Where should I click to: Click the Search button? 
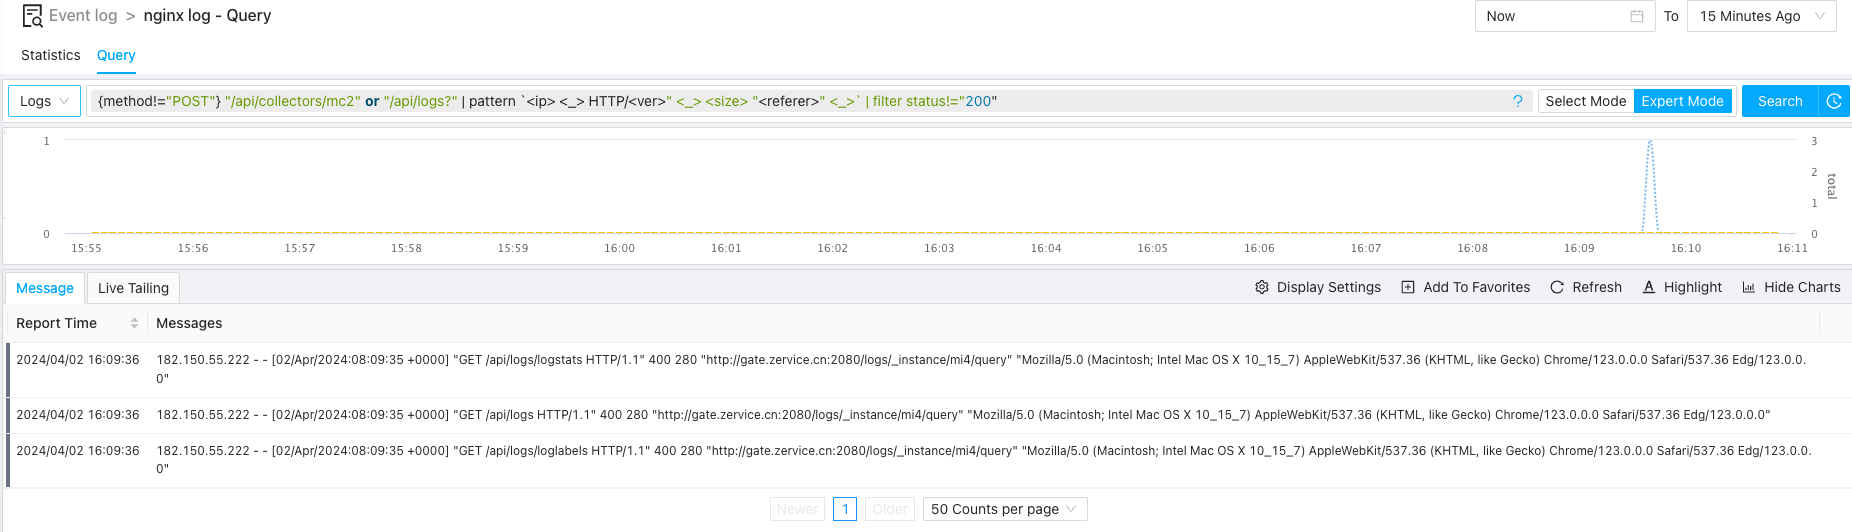(1779, 101)
